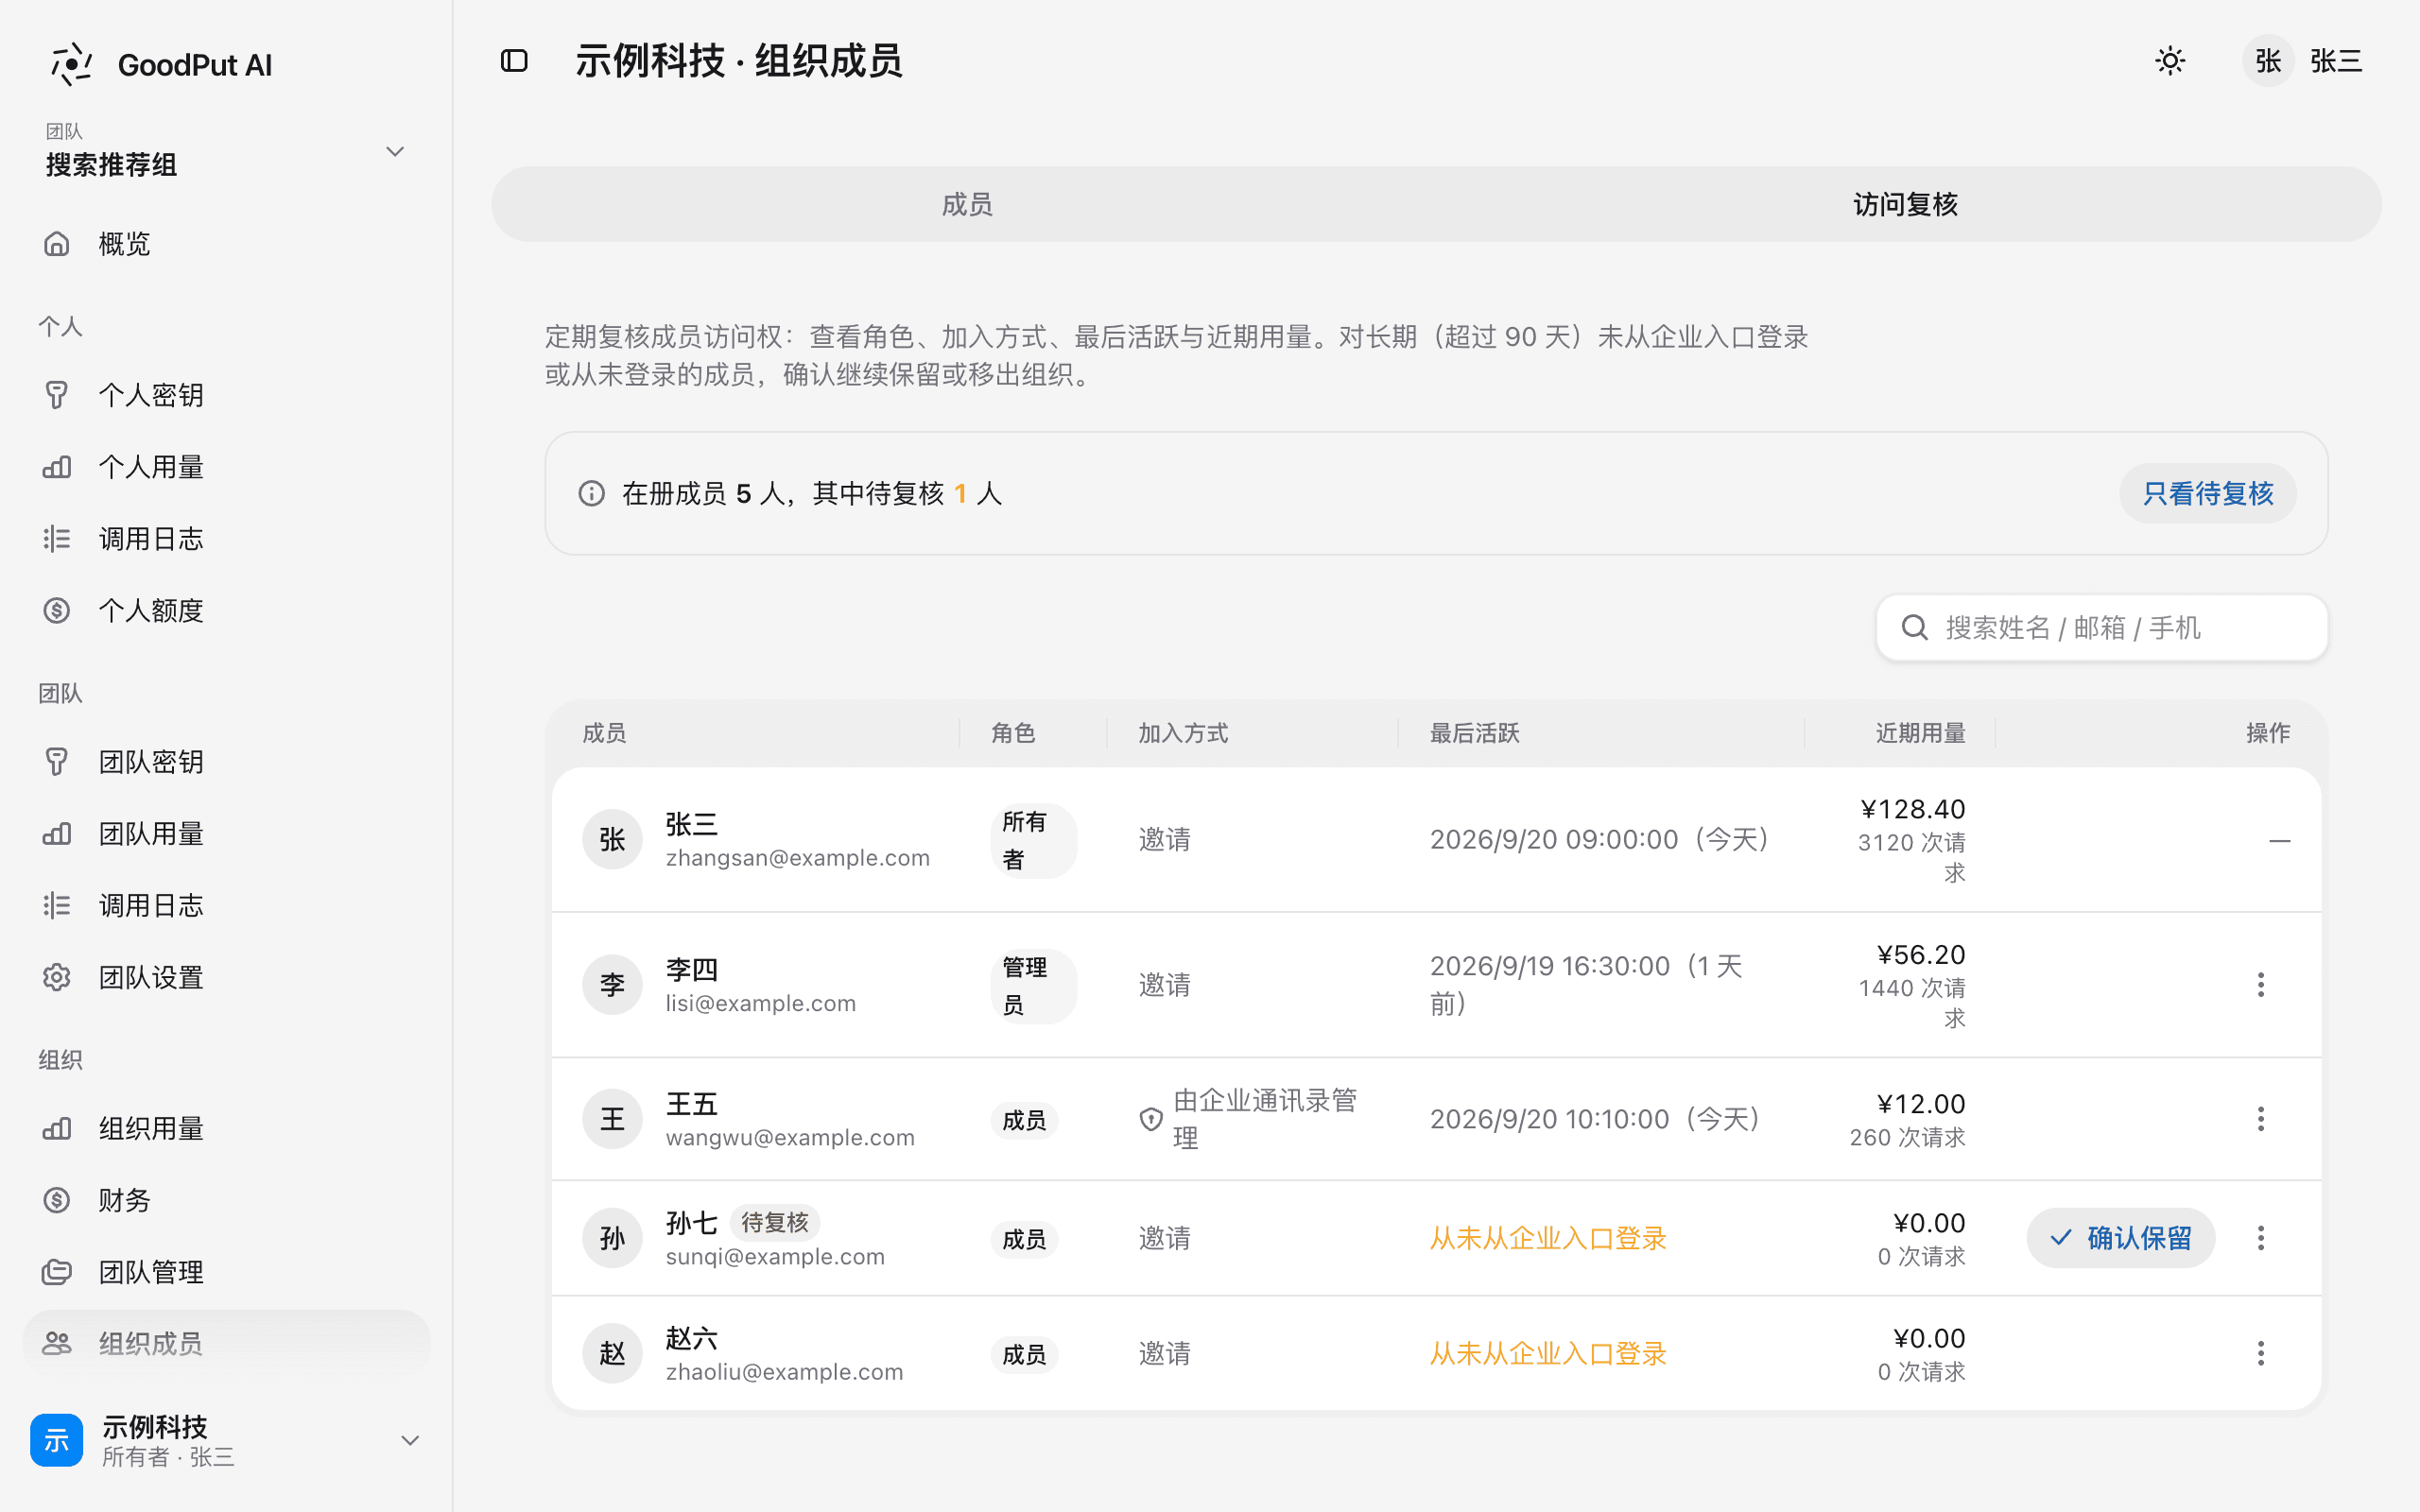Screen dimensions: 2420x1512
Task: Click the 张 avatar in the 张三 row
Action: point(612,840)
